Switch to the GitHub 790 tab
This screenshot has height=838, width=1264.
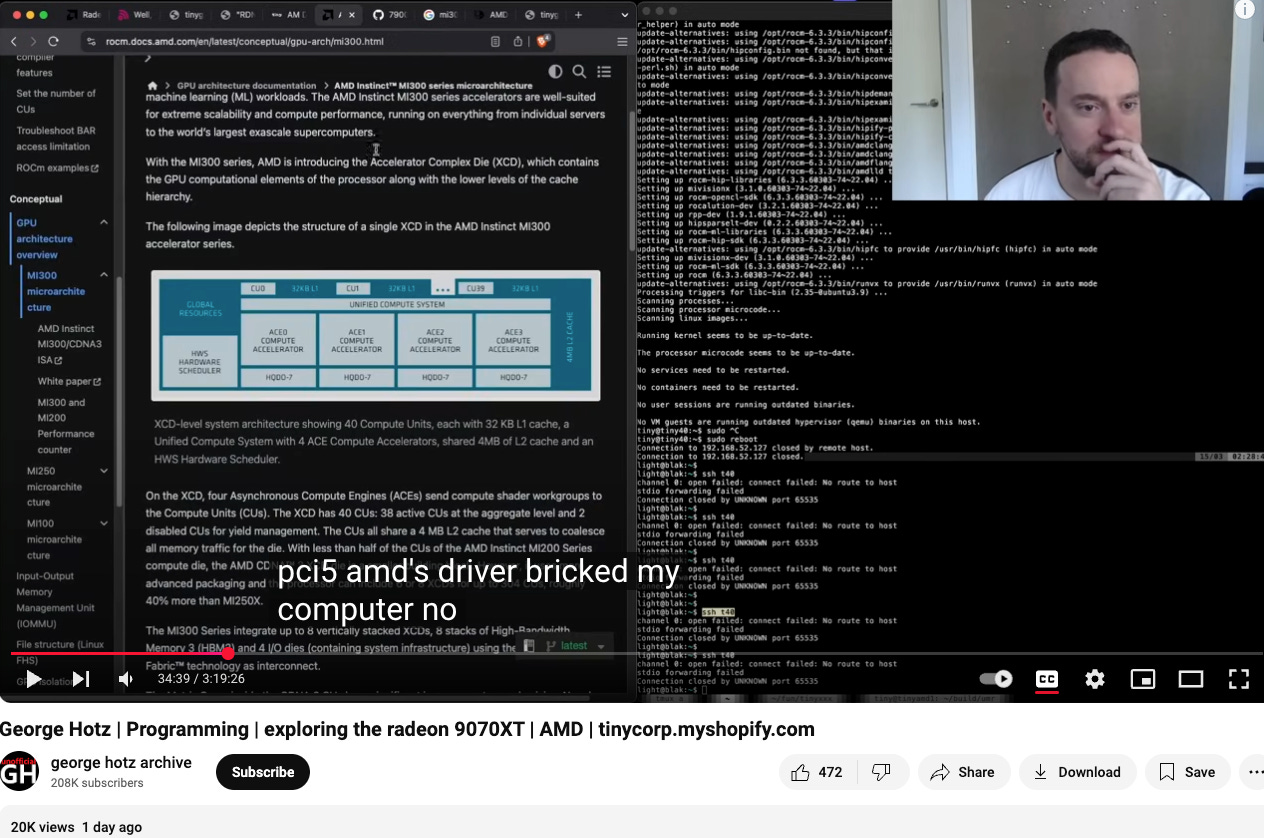[x=390, y=15]
